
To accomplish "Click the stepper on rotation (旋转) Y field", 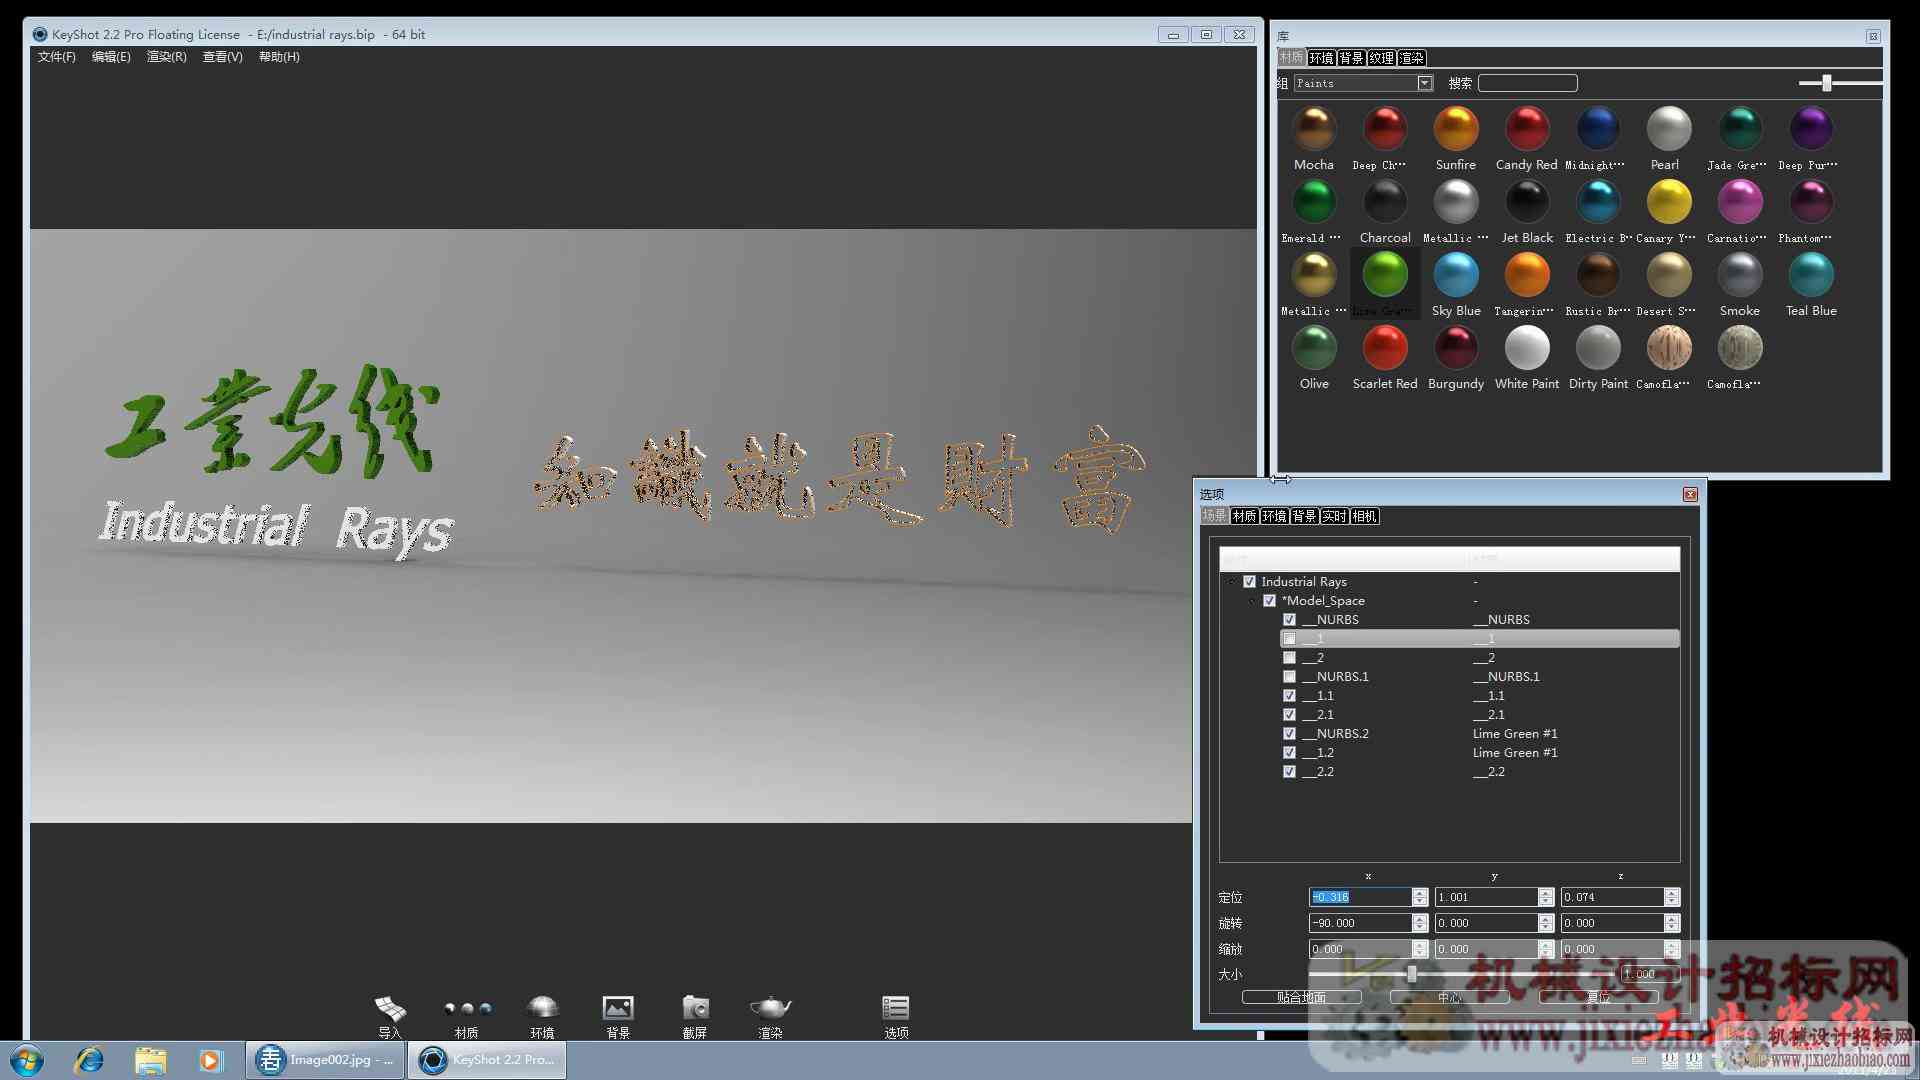I will (x=1546, y=923).
